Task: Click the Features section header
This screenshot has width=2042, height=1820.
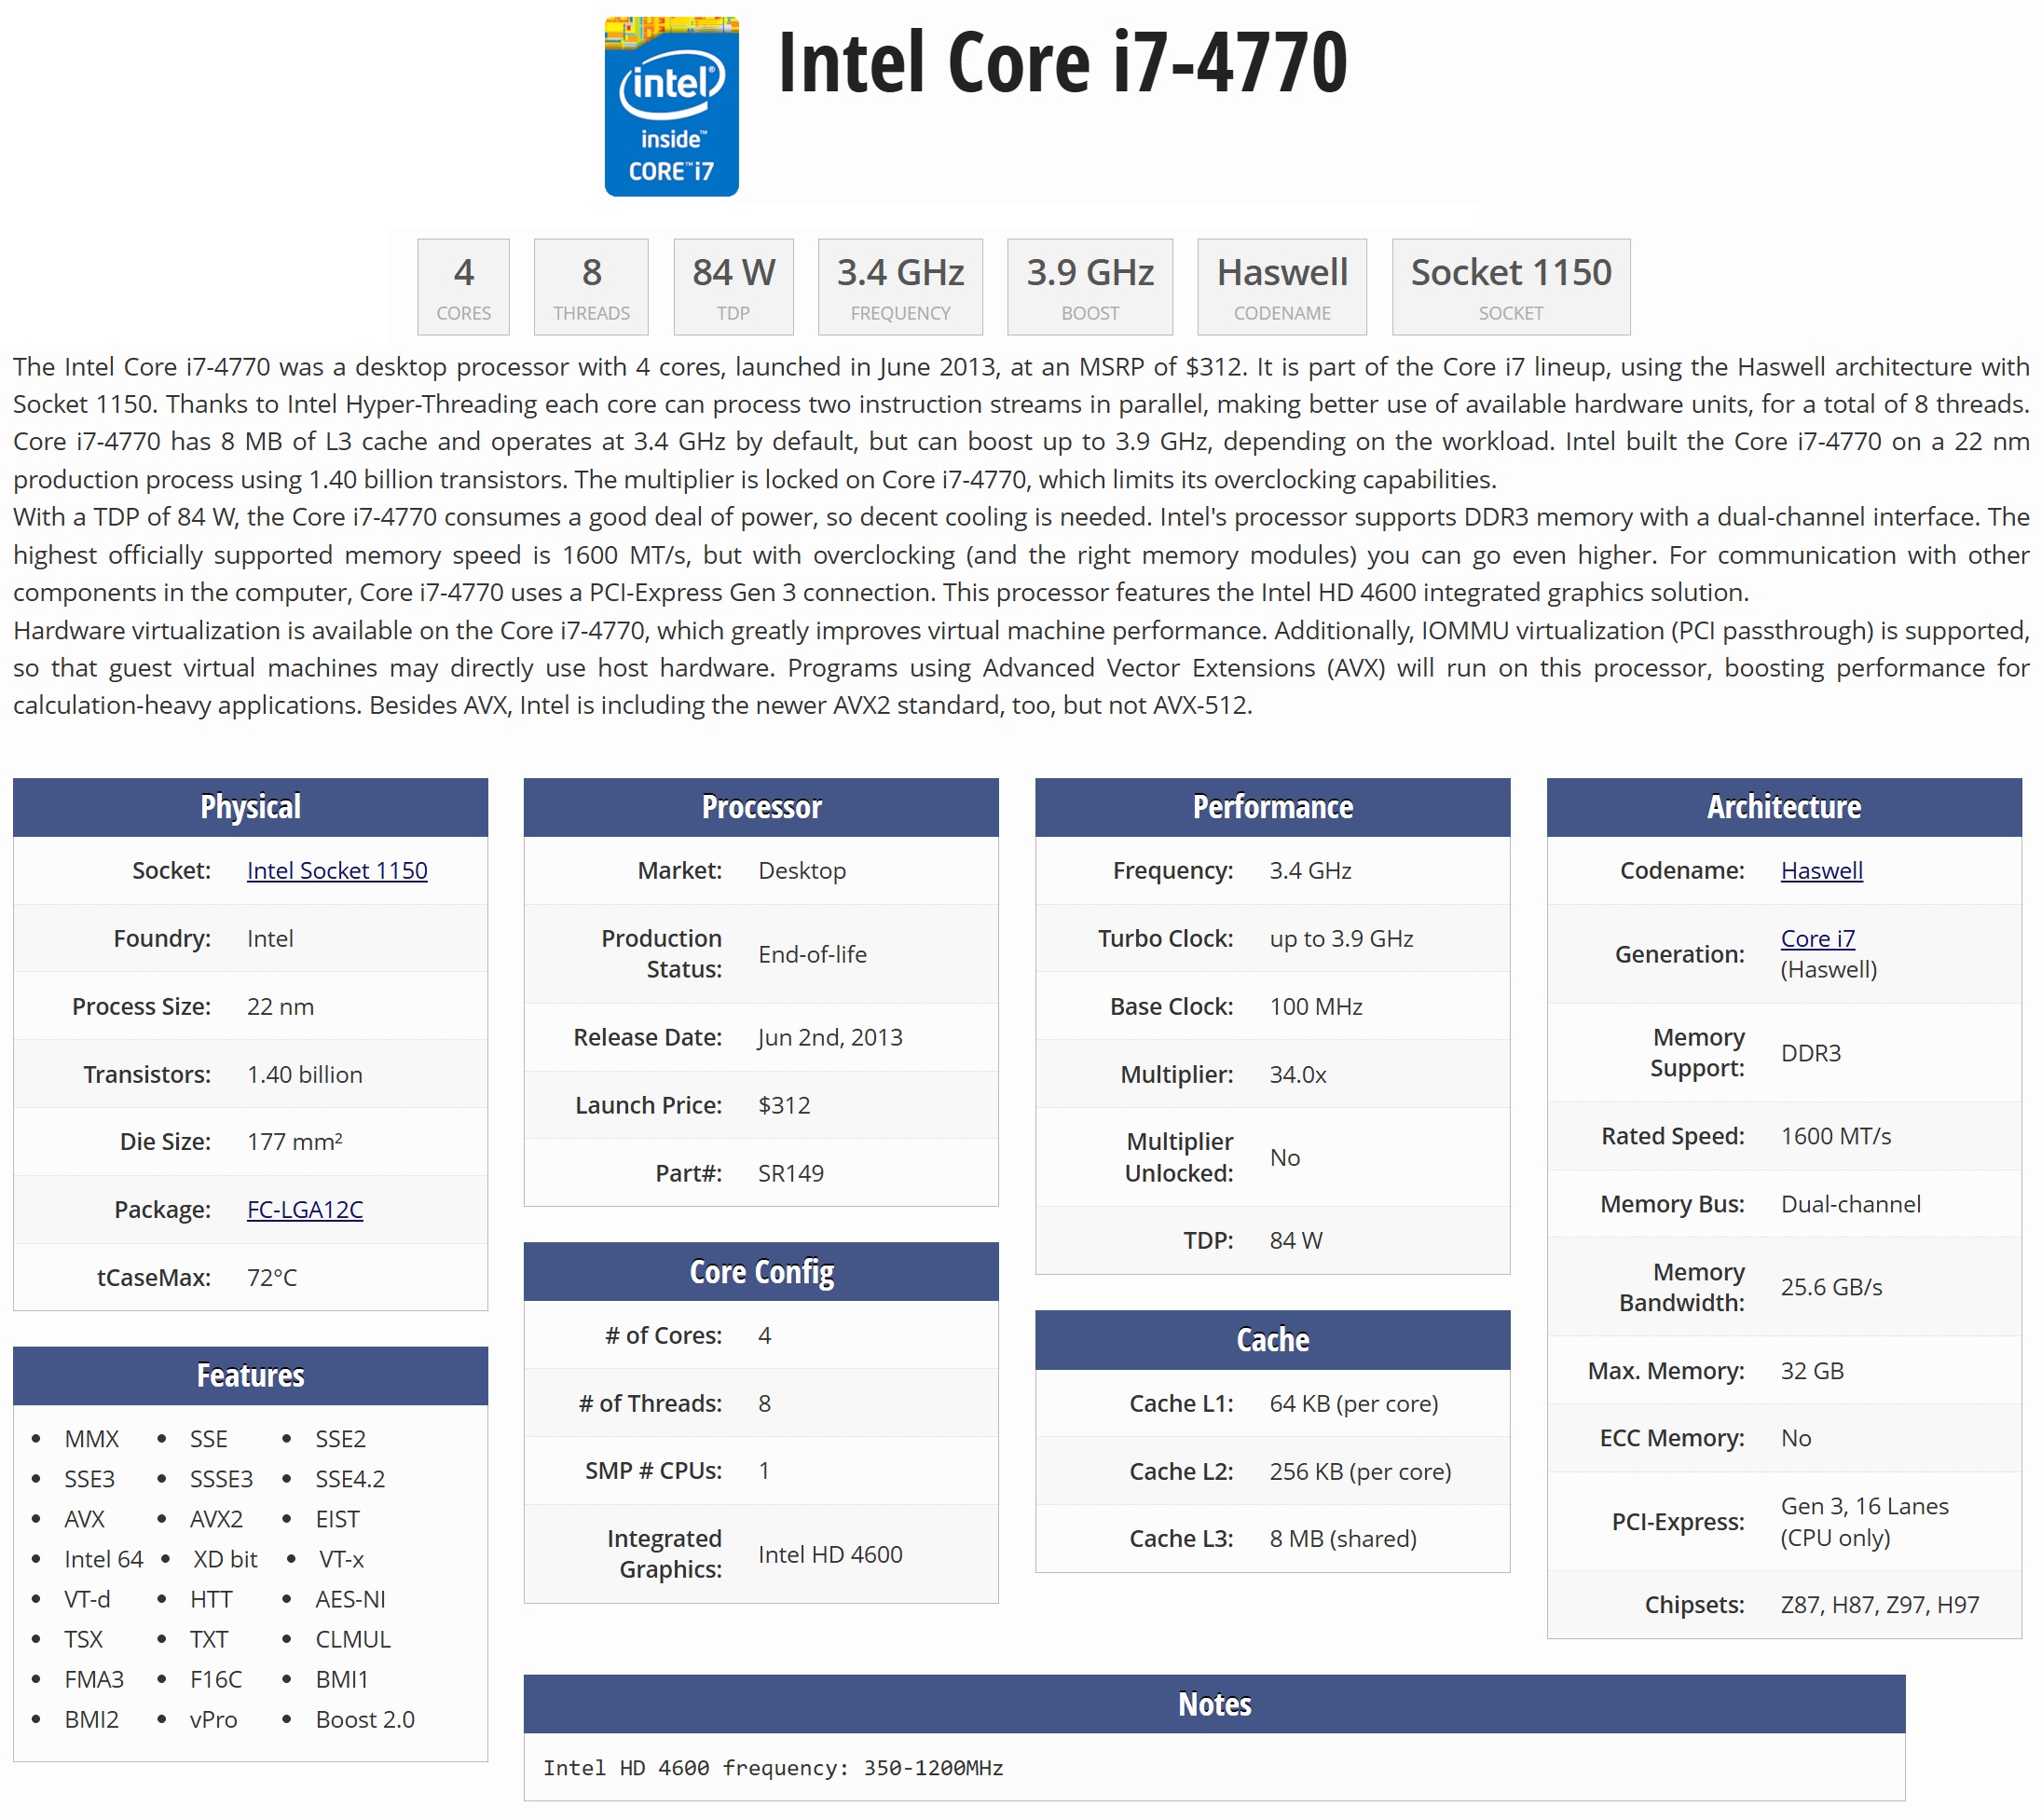Action: point(250,1375)
